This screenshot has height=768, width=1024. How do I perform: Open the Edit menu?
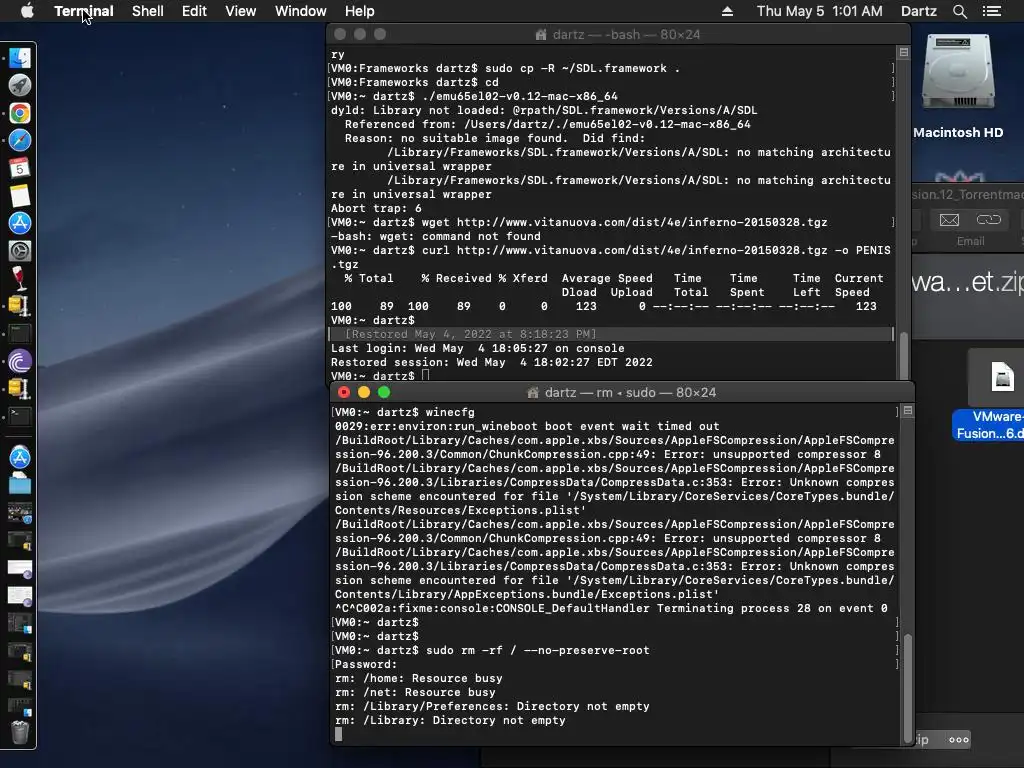[x=194, y=11]
